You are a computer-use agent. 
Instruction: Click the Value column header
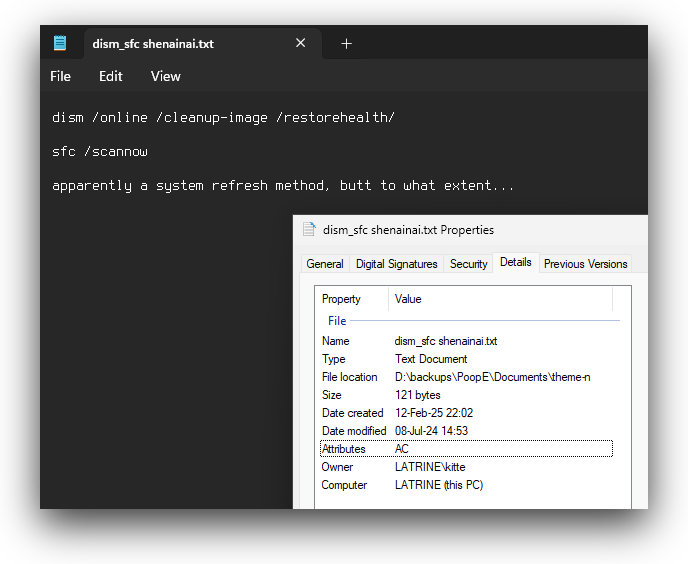500,299
